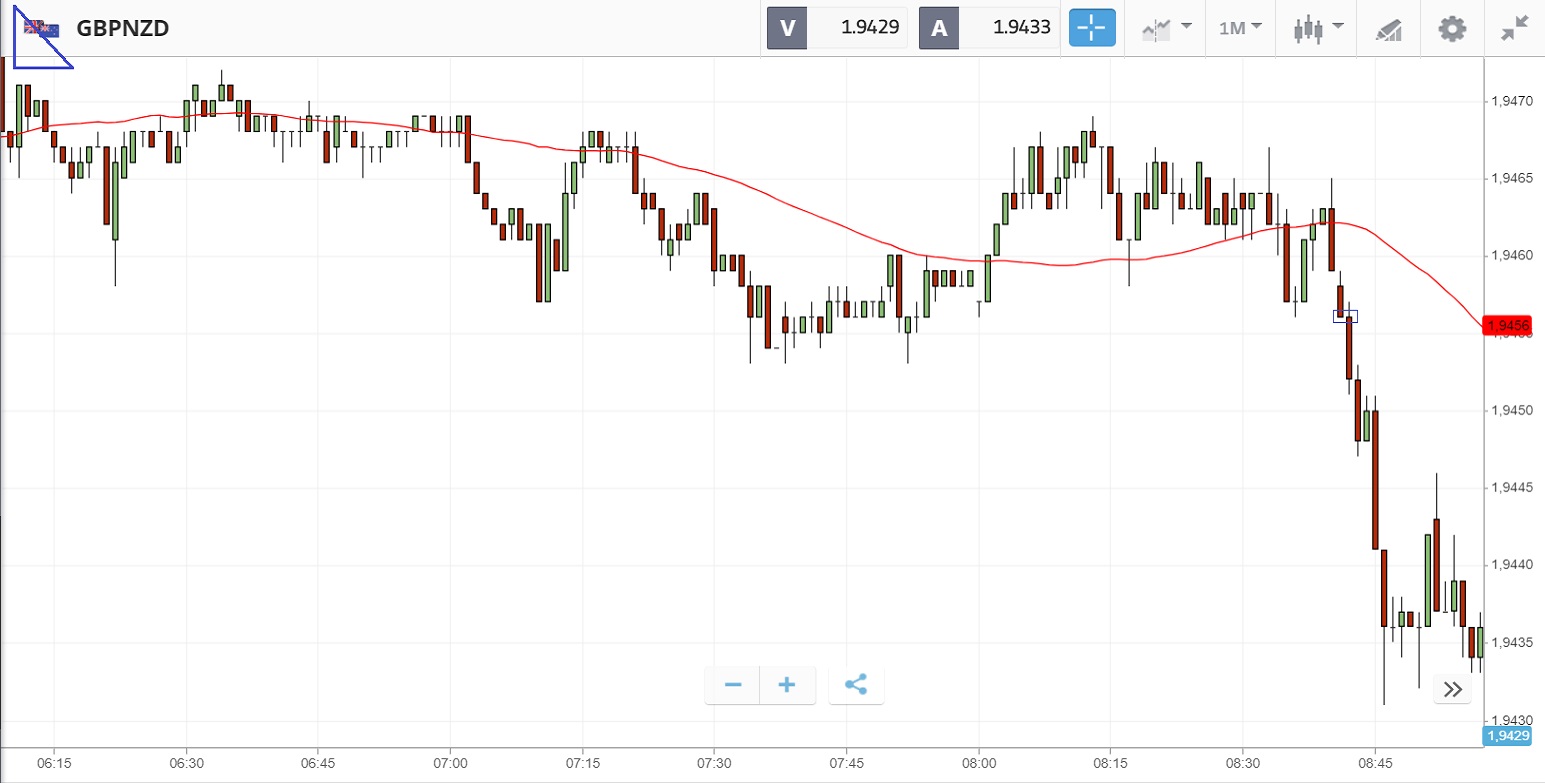
Task: Click the blue 1.9429 current price label
Action: point(1508,736)
